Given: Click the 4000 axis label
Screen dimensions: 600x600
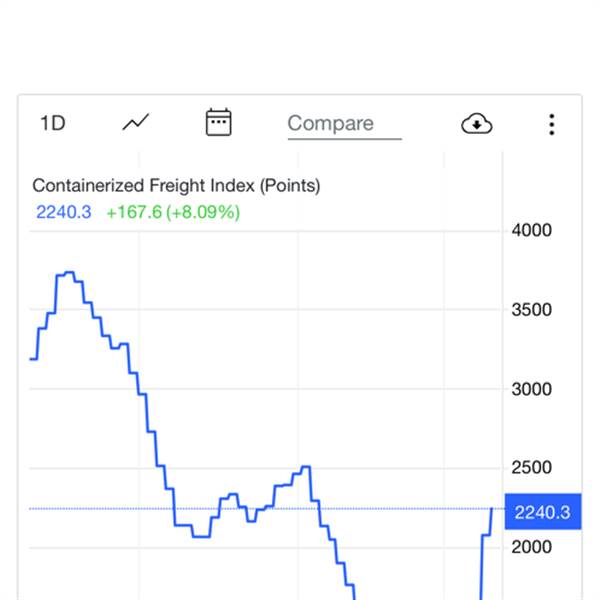Looking at the screenshot, I should pyautogui.click(x=532, y=230).
